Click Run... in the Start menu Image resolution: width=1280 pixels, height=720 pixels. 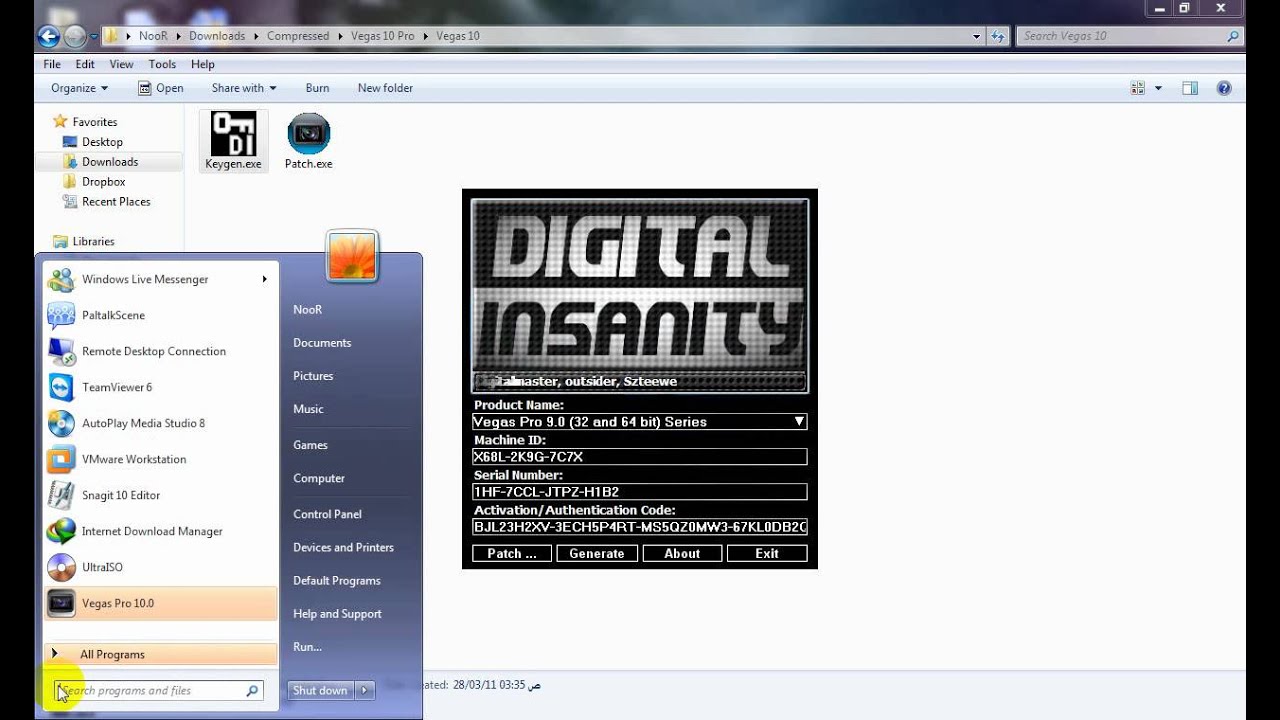click(307, 647)
